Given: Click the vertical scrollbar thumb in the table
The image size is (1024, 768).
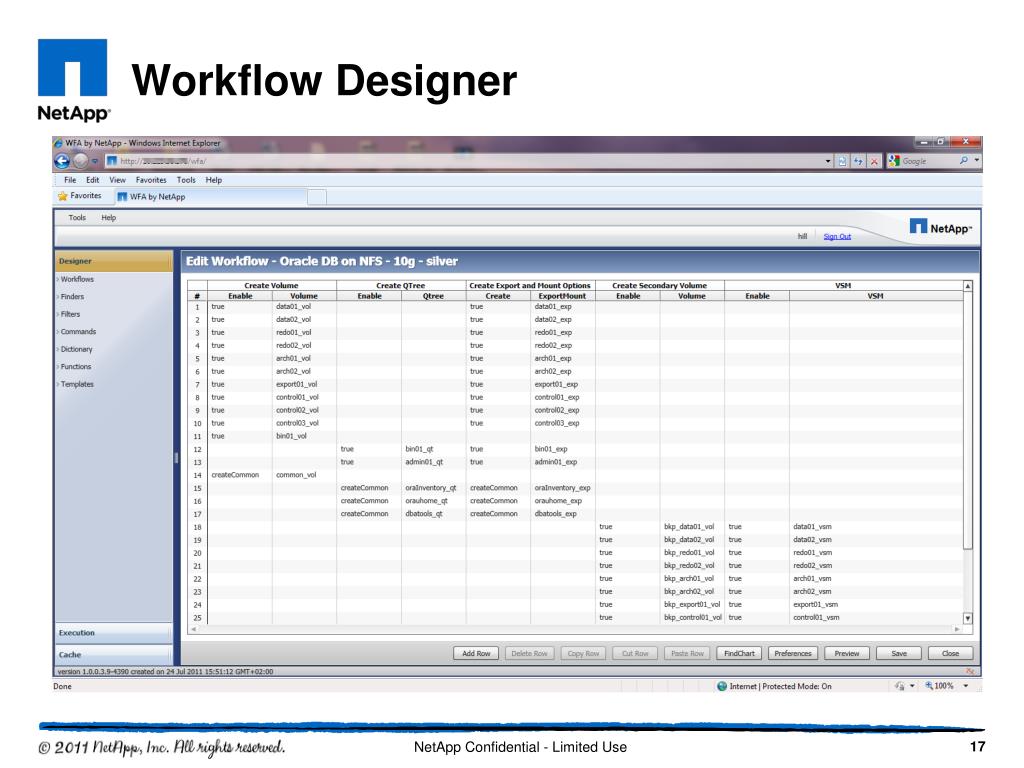Looking at the screenshot, I should click(x=968, y=421).
